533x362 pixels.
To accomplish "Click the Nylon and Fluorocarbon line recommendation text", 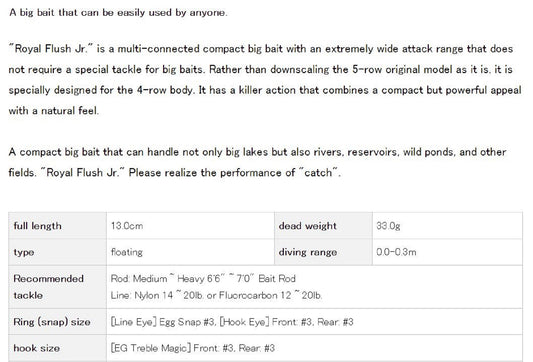I will coord(216,295).
